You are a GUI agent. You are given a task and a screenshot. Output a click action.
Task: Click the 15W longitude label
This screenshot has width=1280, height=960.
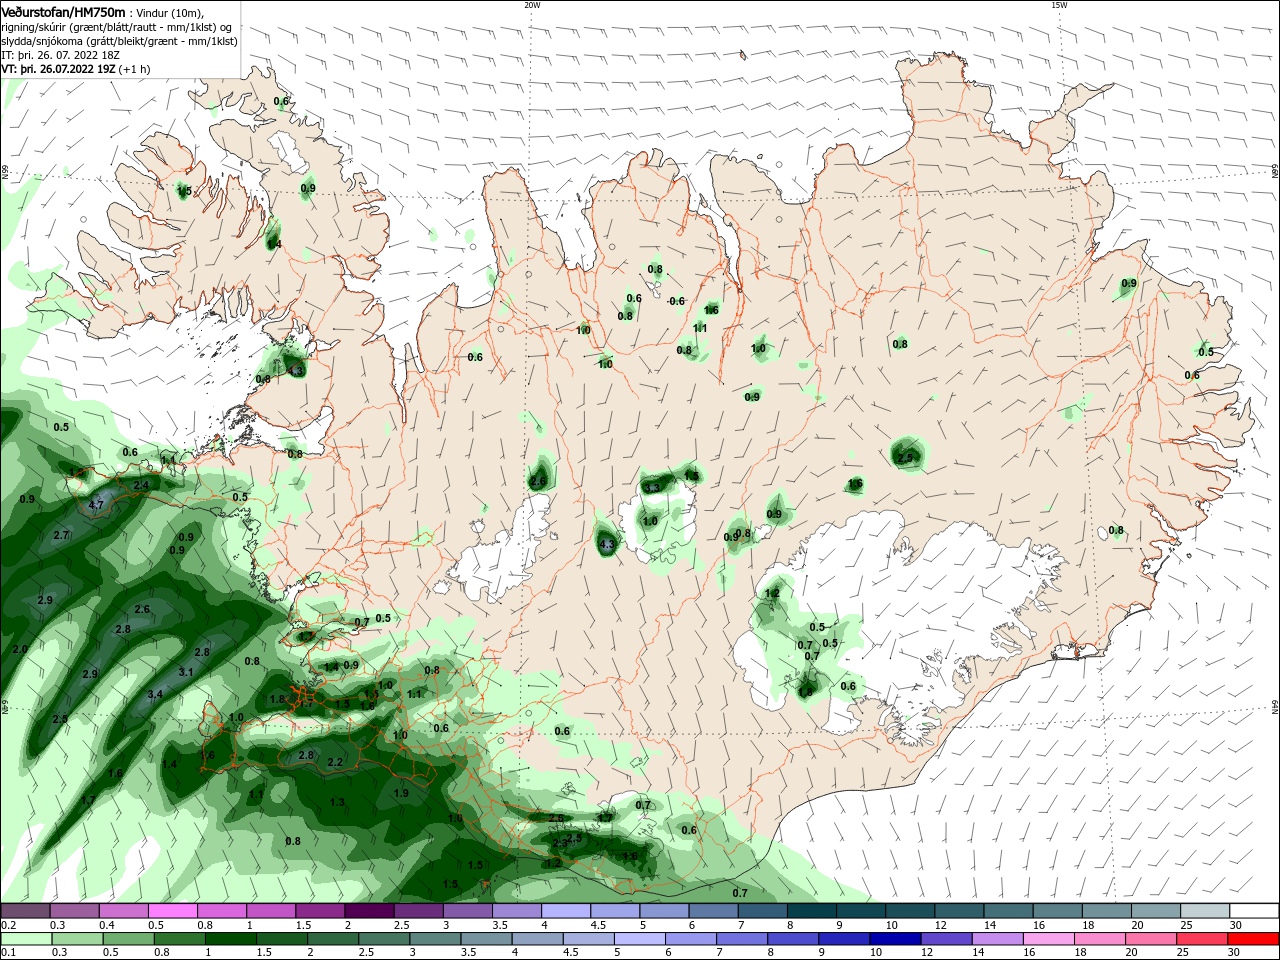click(x=1059, y=5)
